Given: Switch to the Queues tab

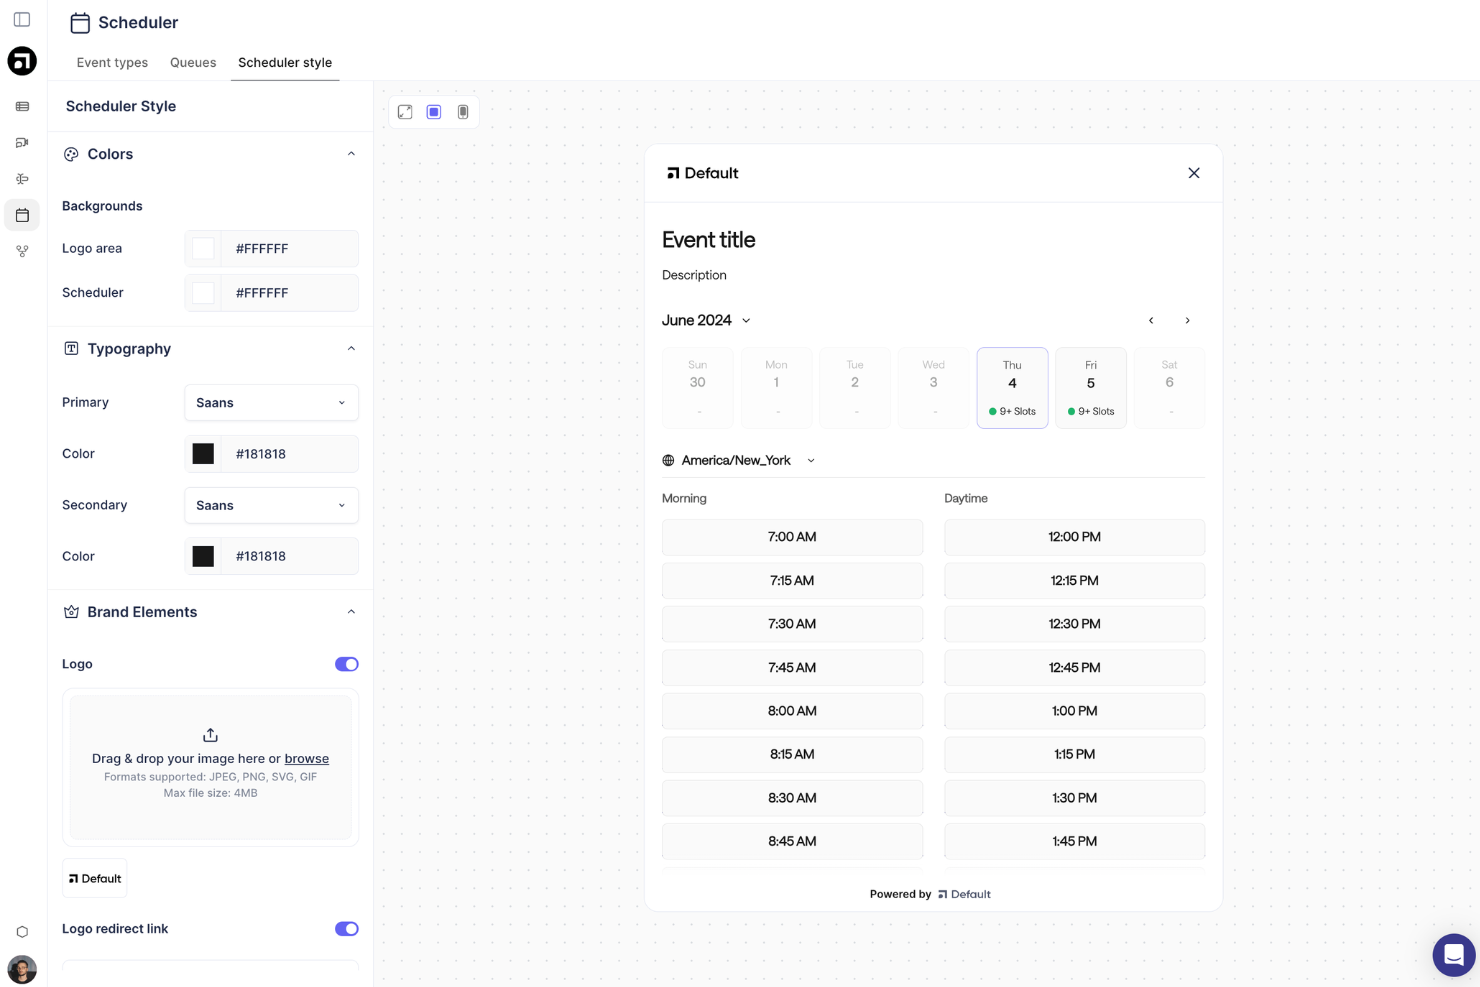Looking at the screenshot, I should tap(192, 62).
